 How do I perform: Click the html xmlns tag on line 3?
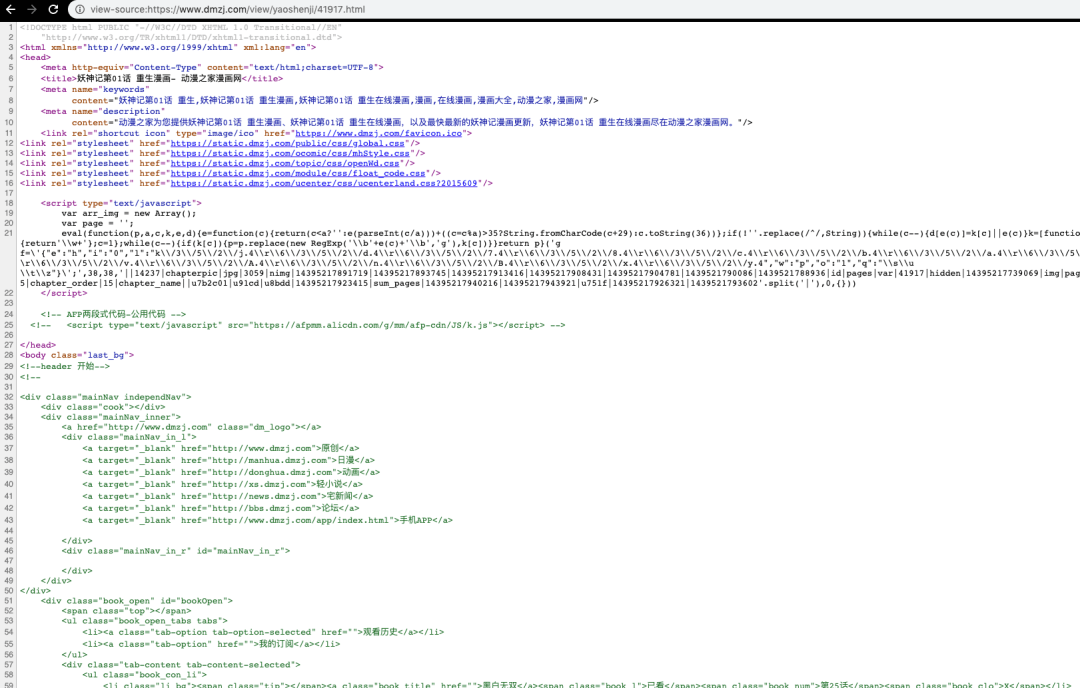pyautogui.click(x=168, y=48)
